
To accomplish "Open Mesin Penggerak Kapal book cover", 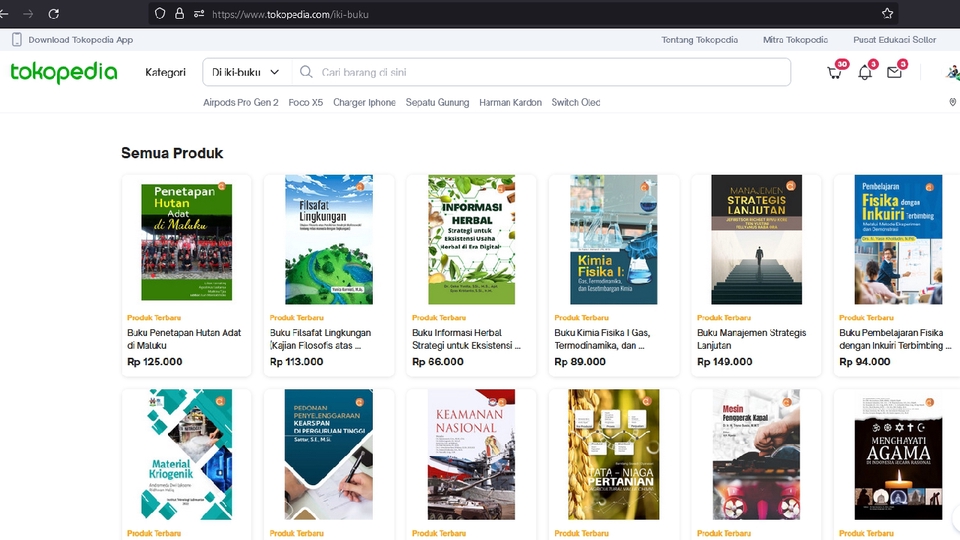I will (756, 454).
